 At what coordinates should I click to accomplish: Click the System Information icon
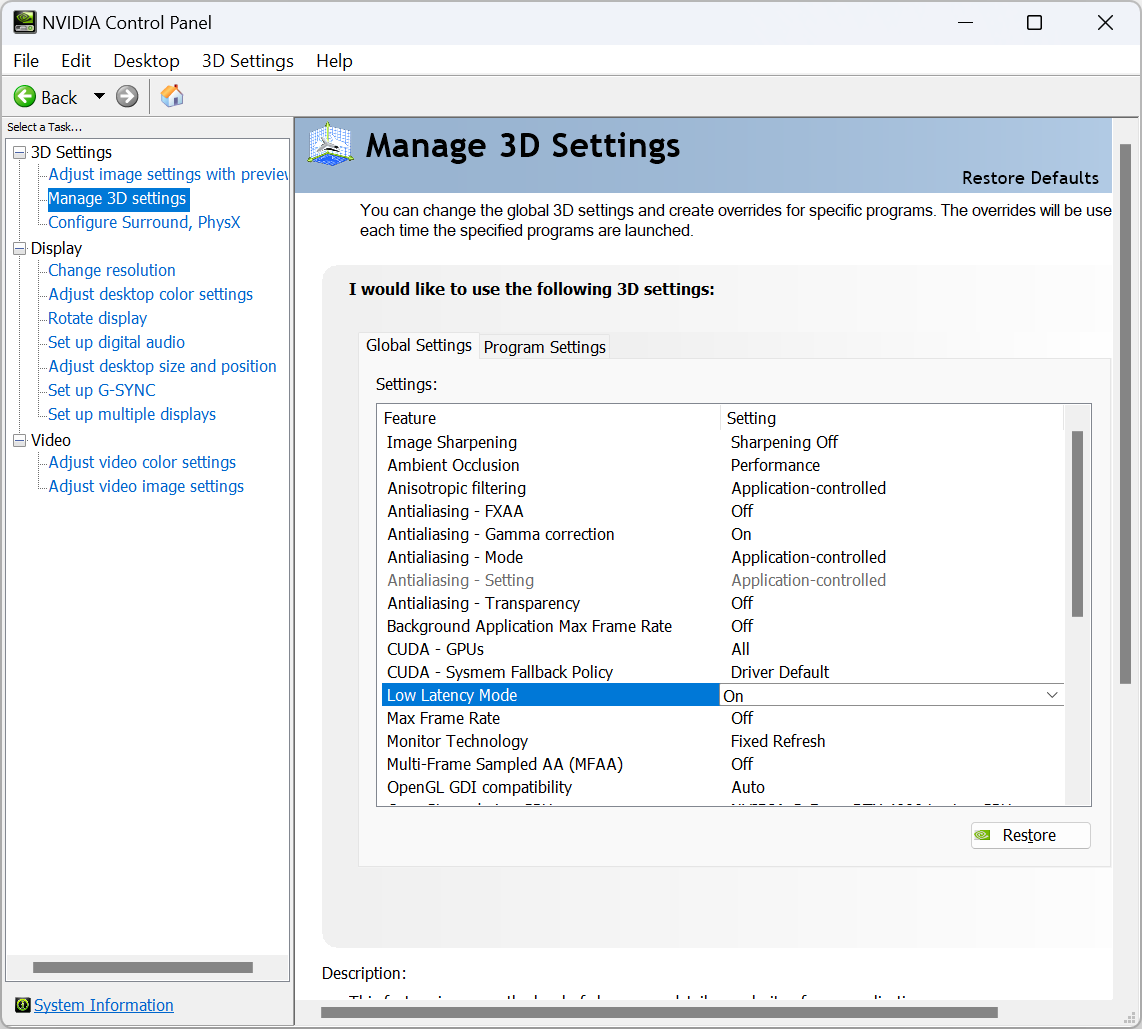tap(22, 1005)
